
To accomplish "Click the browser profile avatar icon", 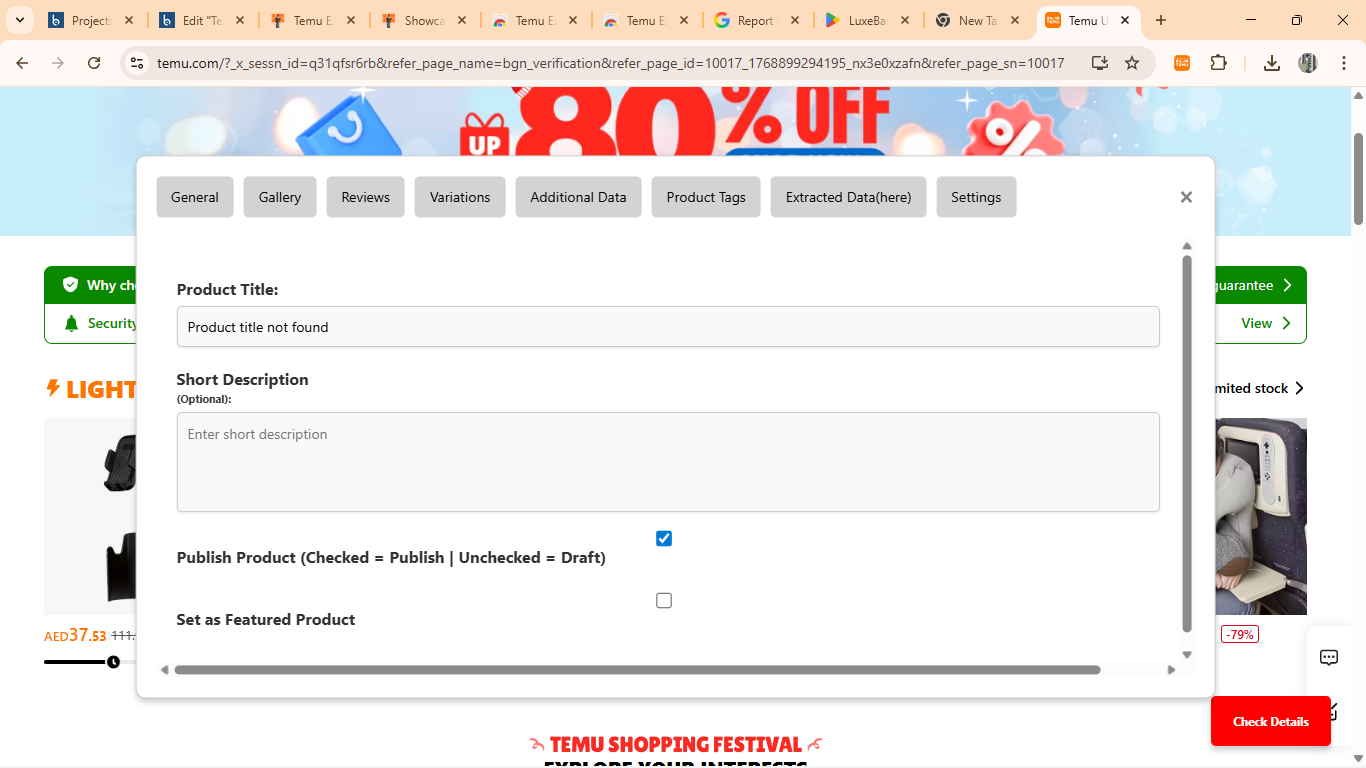I will coord(1308,62).
